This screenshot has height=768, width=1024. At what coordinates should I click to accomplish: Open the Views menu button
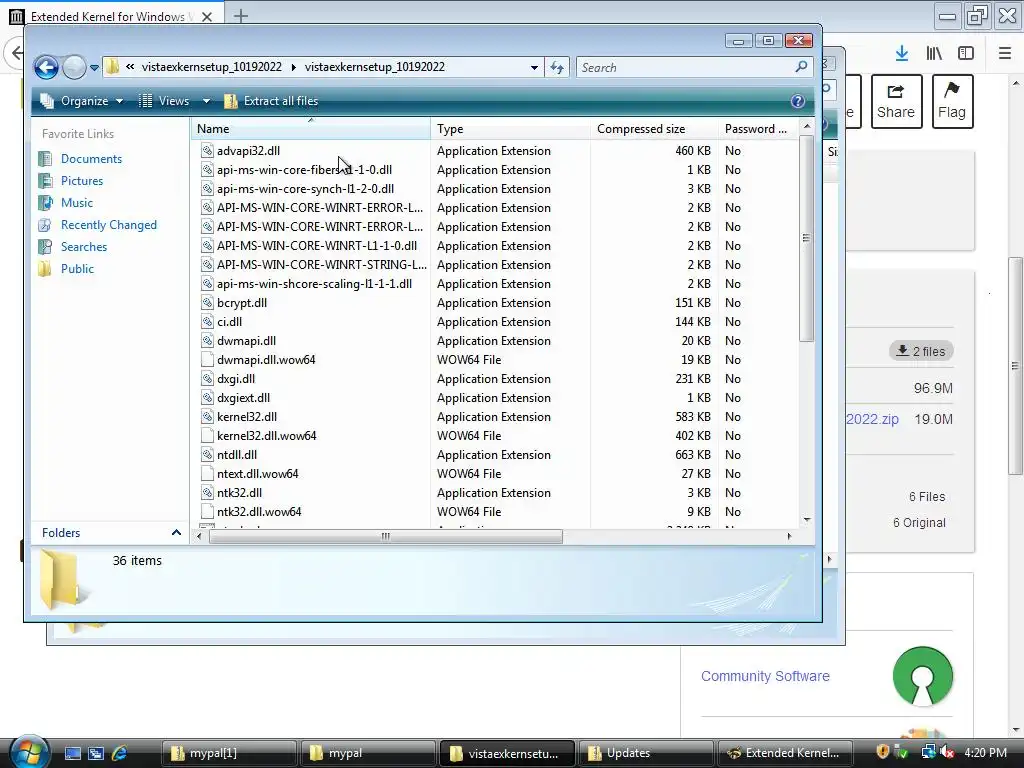click(165, 101)
